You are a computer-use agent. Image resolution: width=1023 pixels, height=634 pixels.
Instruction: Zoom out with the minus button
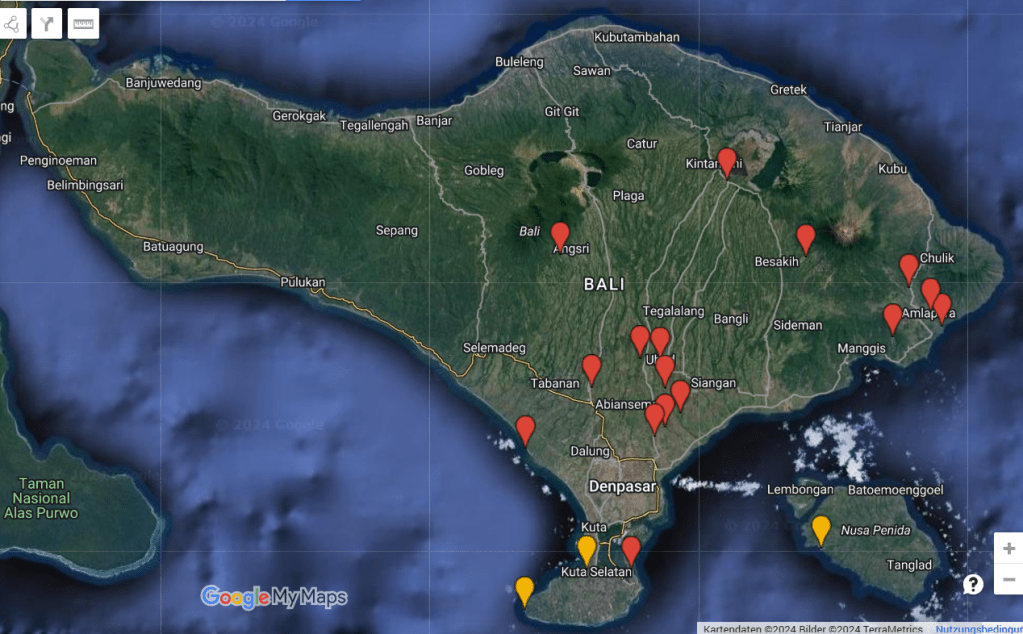coord(1008,579)
